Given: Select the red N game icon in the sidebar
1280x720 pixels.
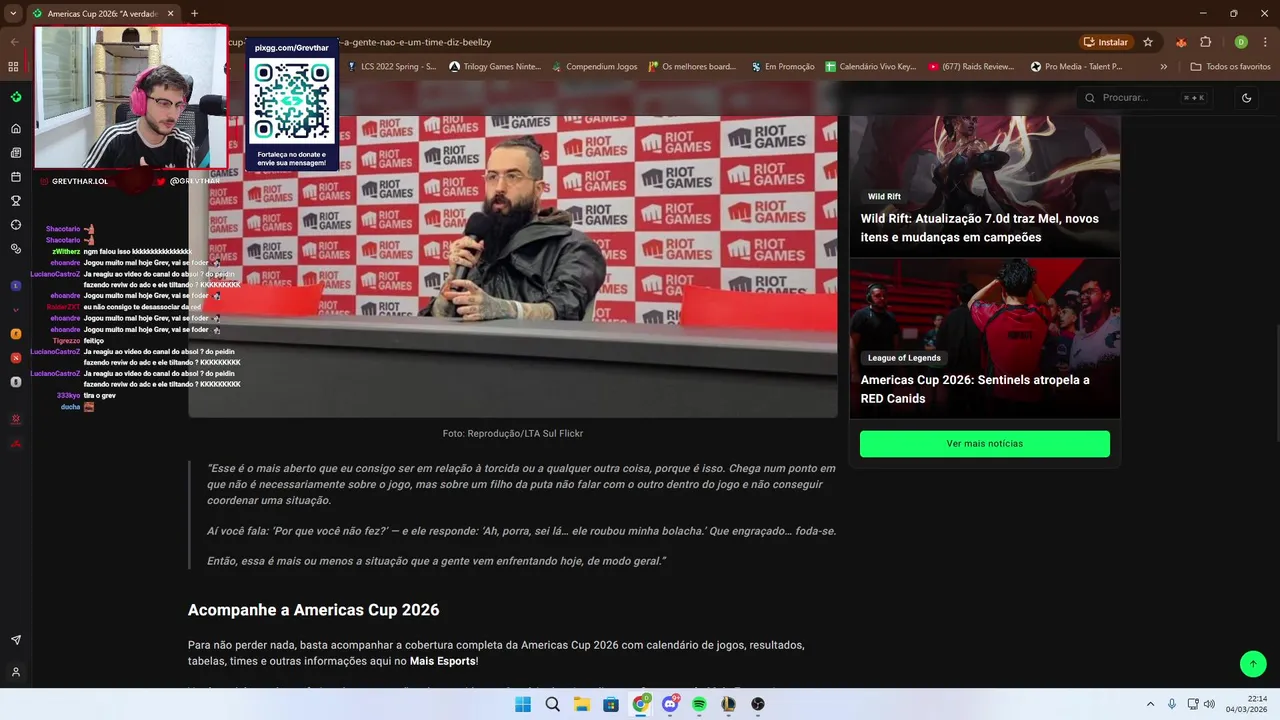Looking at the screenshot, I should 16,358.
